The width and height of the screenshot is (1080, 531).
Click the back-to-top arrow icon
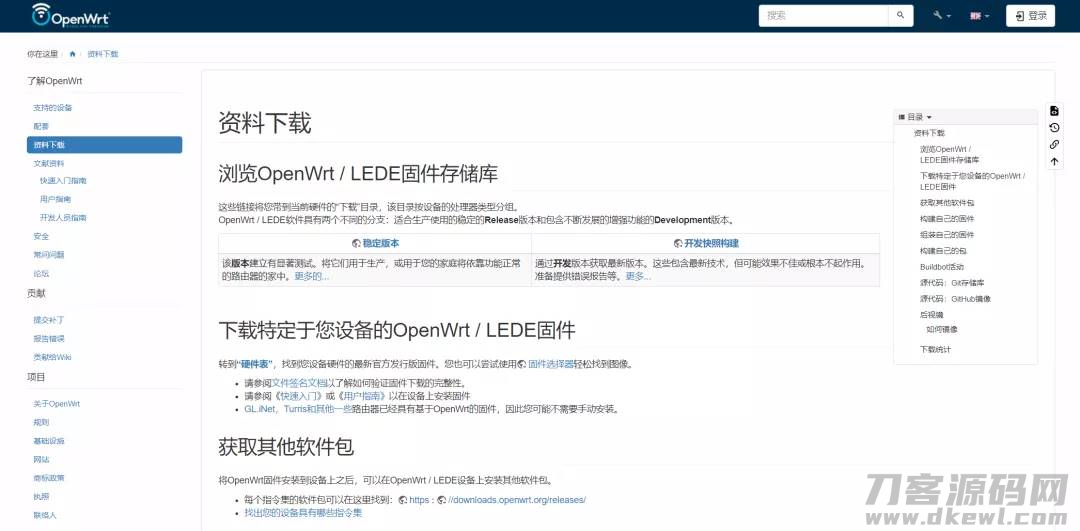click(1054, 162)
